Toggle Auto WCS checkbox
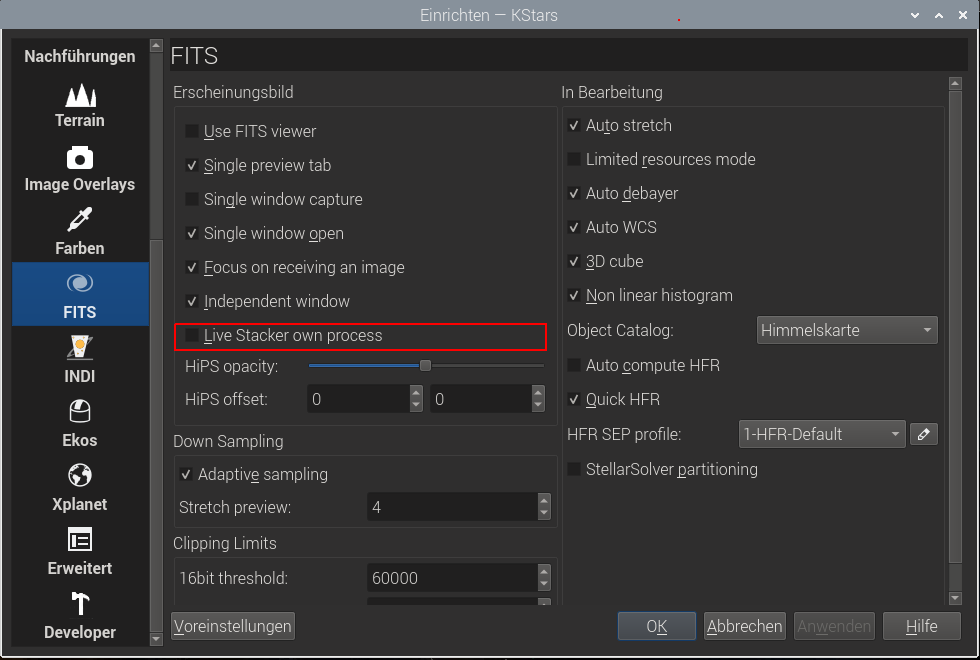 574,228
